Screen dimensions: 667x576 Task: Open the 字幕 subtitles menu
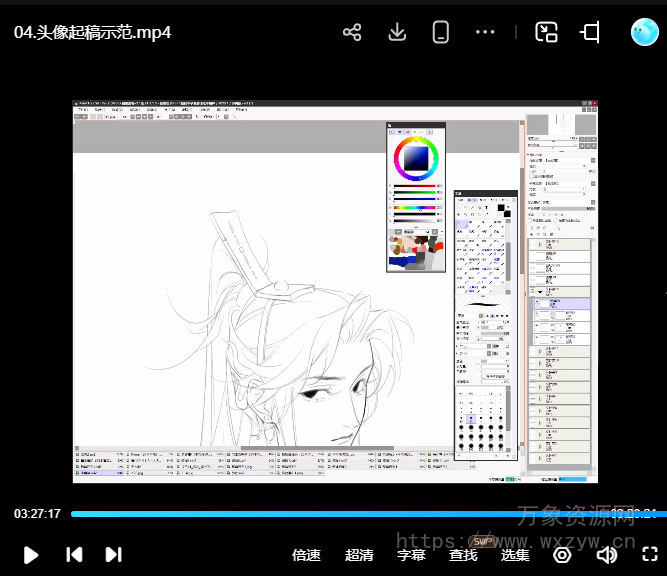pyautogui.click(x=411, y=555)
